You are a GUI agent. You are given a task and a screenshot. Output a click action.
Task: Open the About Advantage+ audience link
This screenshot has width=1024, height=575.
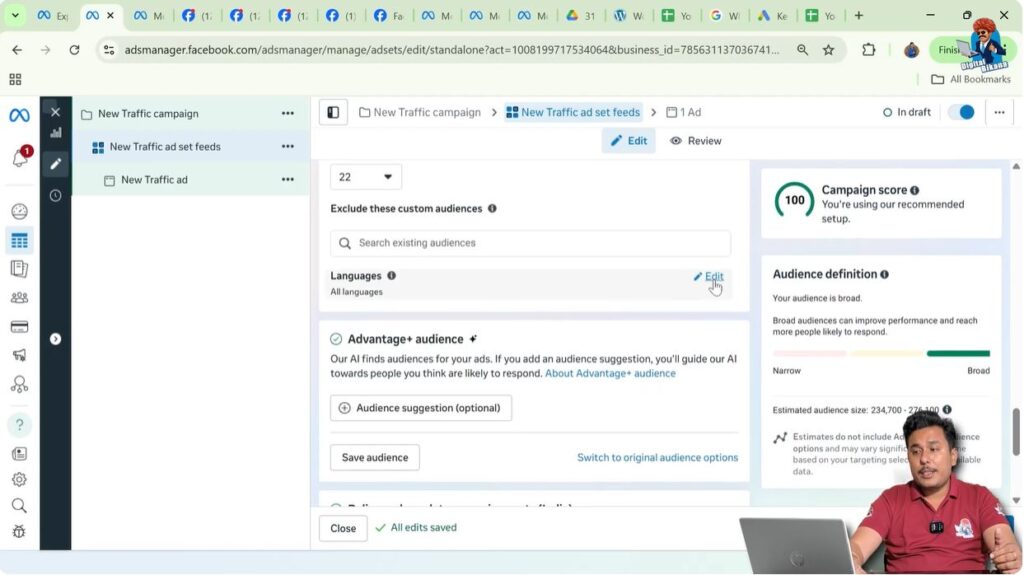coord(610,373)
